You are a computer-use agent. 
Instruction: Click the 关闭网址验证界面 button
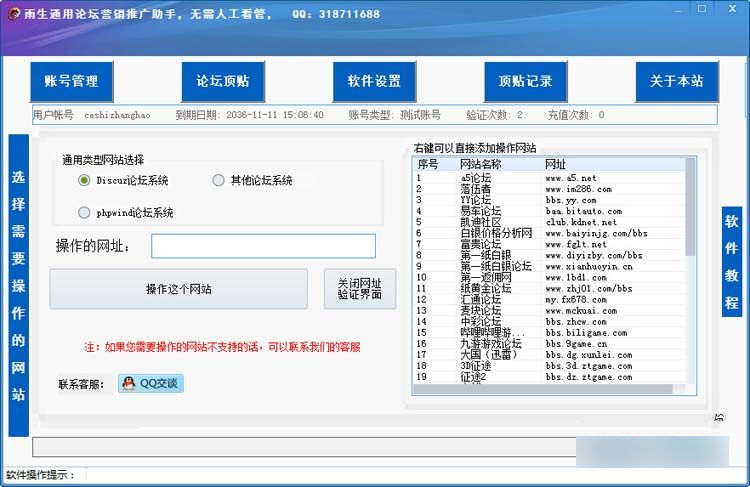pos(359,289)
